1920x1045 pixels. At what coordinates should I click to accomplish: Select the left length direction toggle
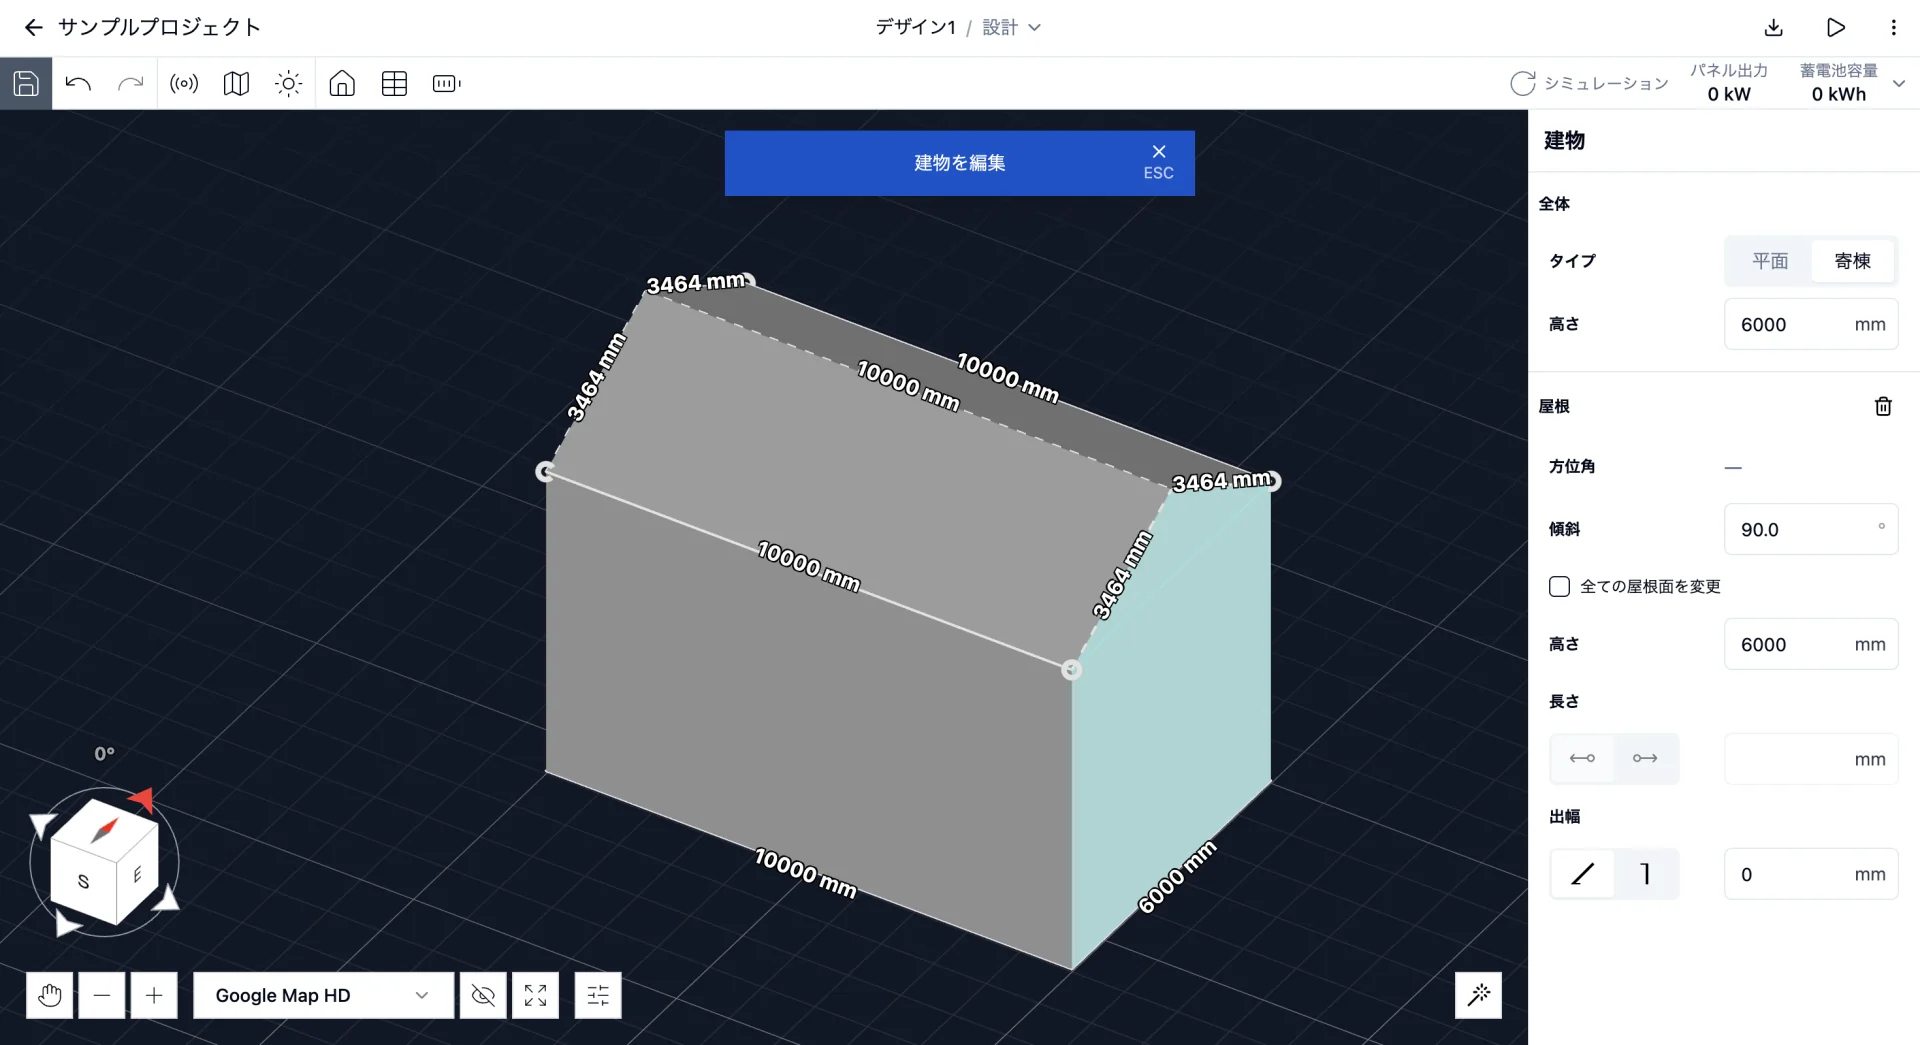1582,758
